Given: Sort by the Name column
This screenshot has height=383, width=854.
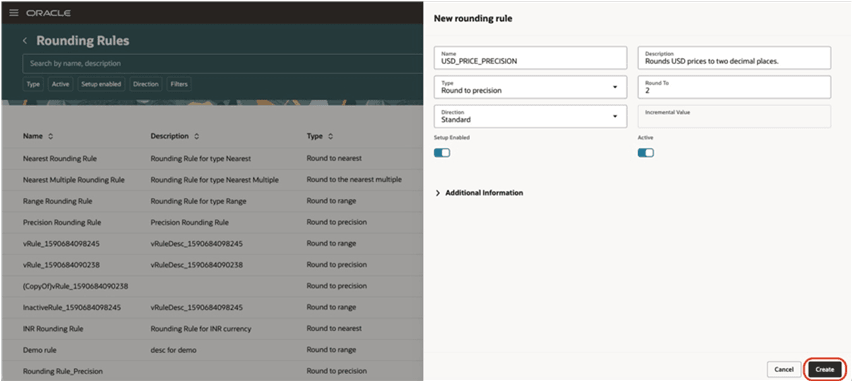Looking at the screenshot, I should 51,136.
